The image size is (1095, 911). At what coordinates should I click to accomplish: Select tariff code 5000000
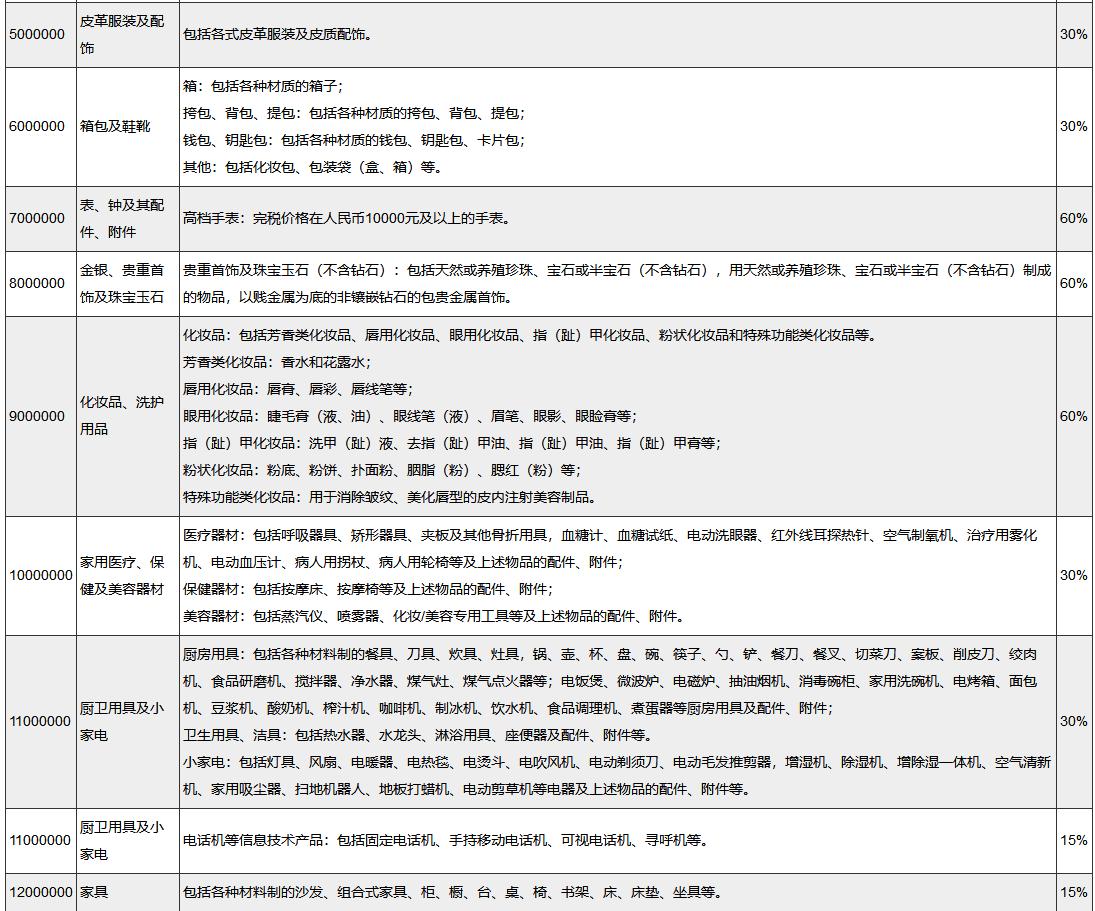point(37,34)
